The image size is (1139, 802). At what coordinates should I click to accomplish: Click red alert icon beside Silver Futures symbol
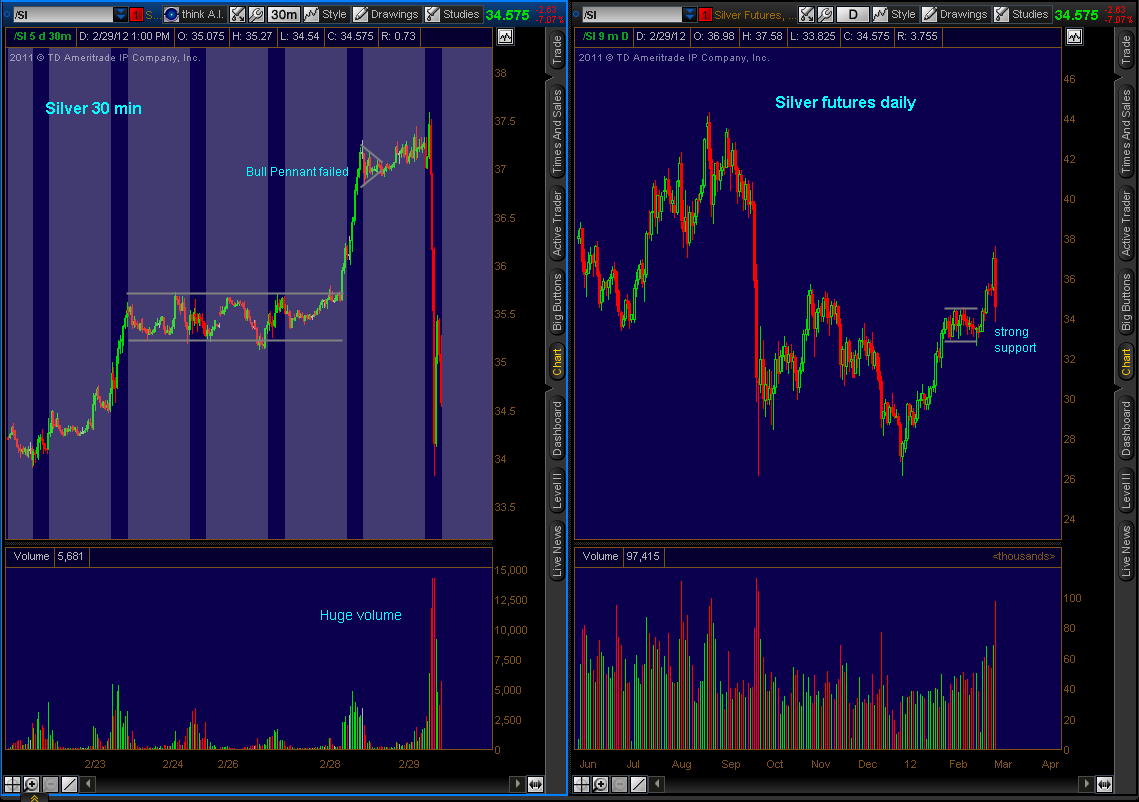click(705, 15)
